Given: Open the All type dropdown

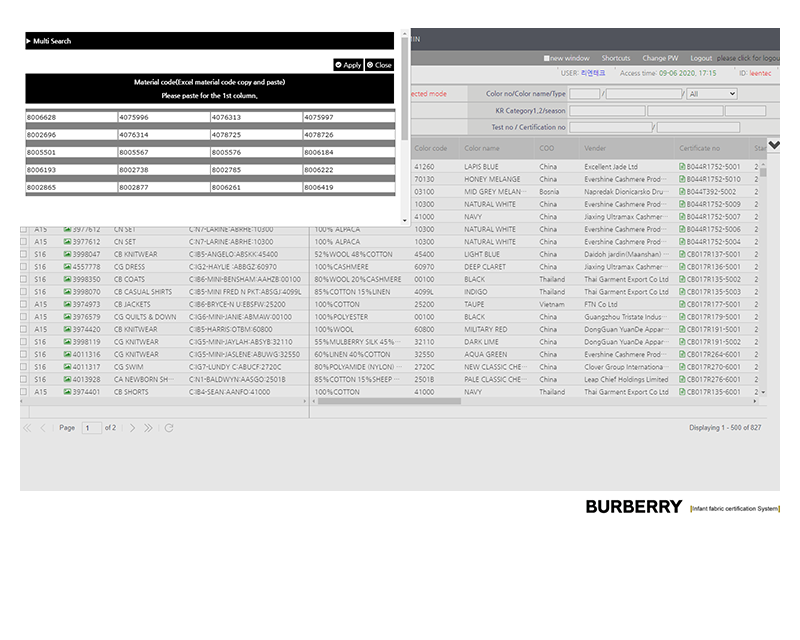Looking at the screenshot, I should point(712,94).
